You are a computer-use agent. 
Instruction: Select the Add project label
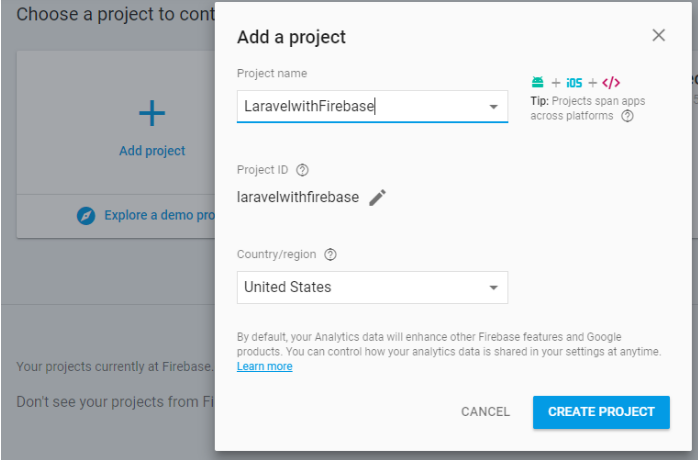(152, 151)
